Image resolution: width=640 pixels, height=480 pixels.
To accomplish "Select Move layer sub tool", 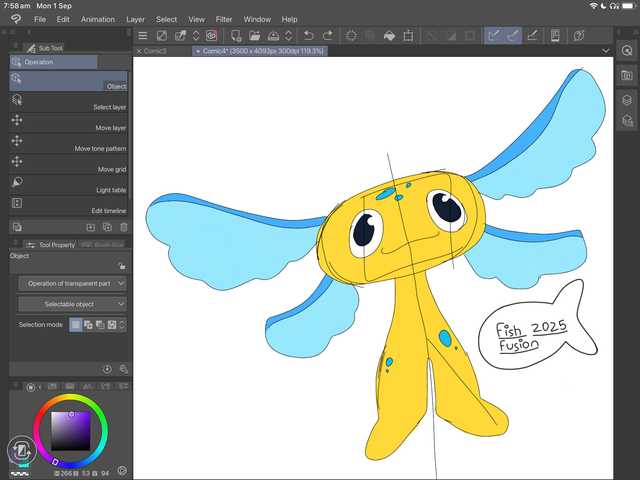I will 68,124.
